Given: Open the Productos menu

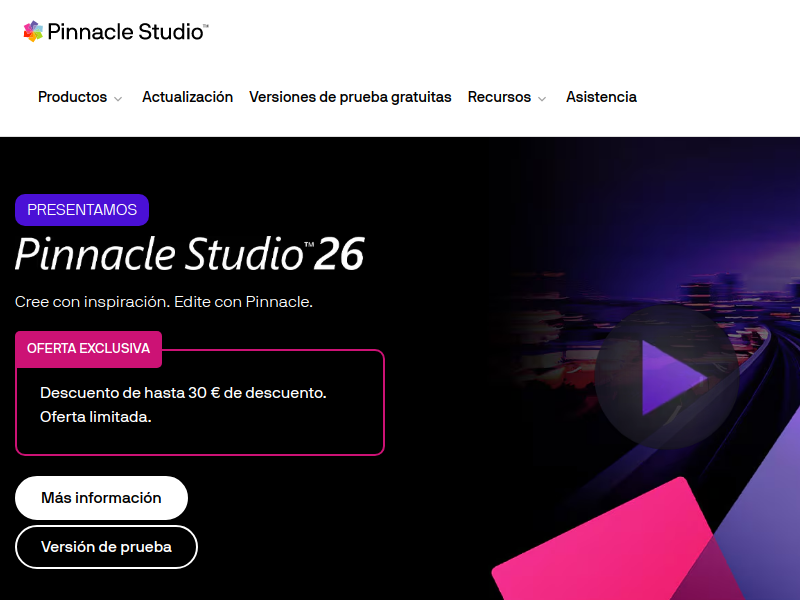Looking at the screenshot, I should click(72, 97).
